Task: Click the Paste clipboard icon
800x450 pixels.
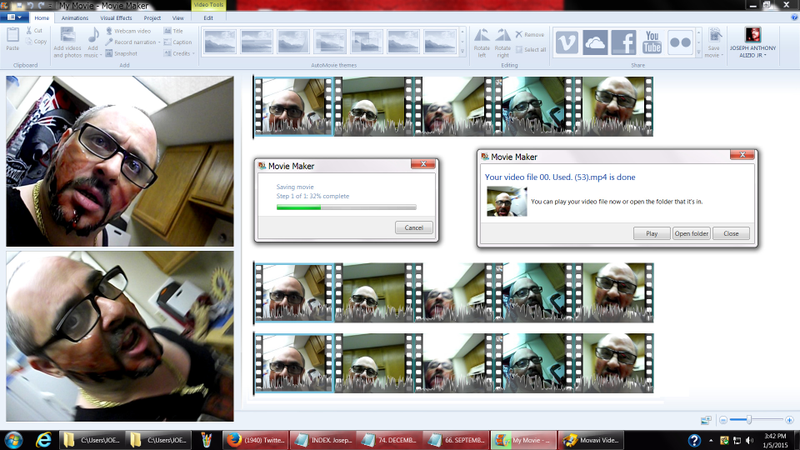Action: click(x=13, y=35)
